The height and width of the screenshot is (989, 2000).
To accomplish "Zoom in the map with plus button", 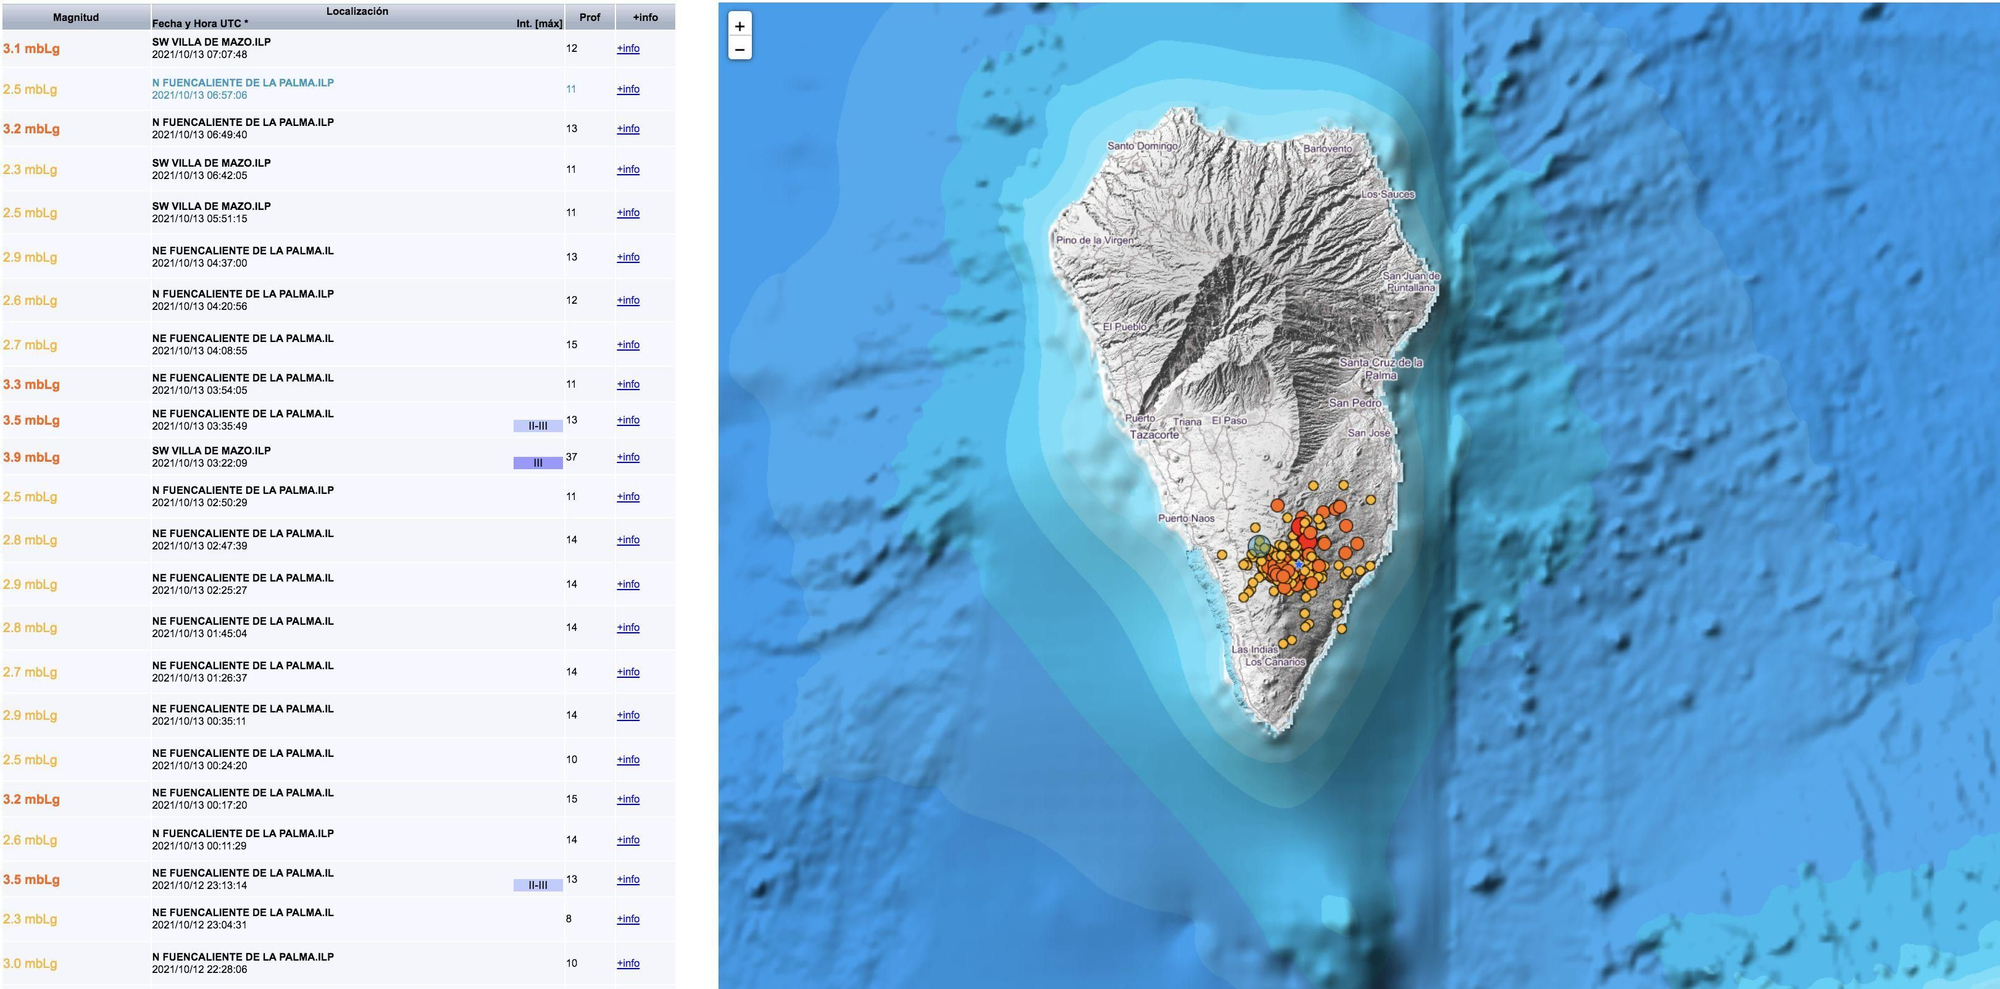I will (x=740, y=26).
